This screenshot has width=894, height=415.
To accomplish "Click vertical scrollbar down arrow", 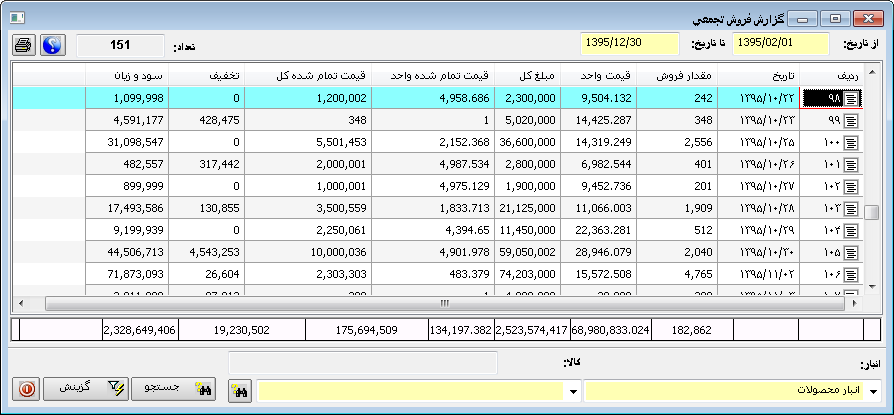I will [x=871, y=287].
